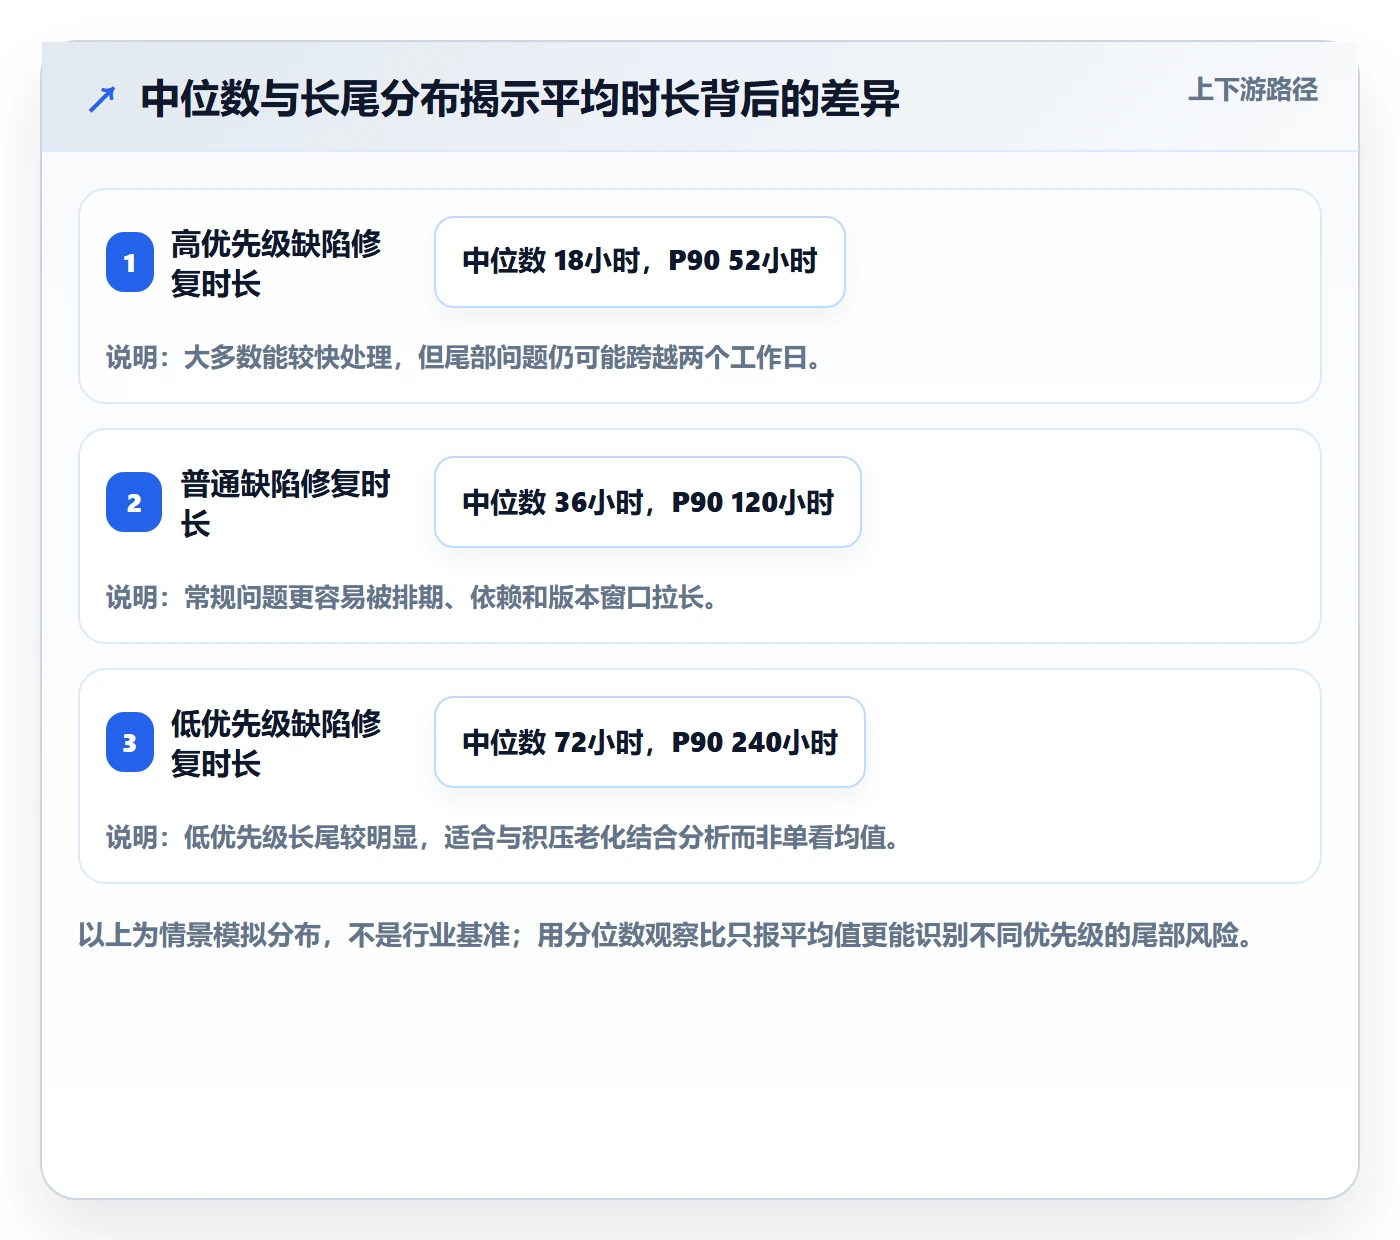Click the number 3 badge
This screenshot has width=1400, height=1240.
[x=130, y=742]
